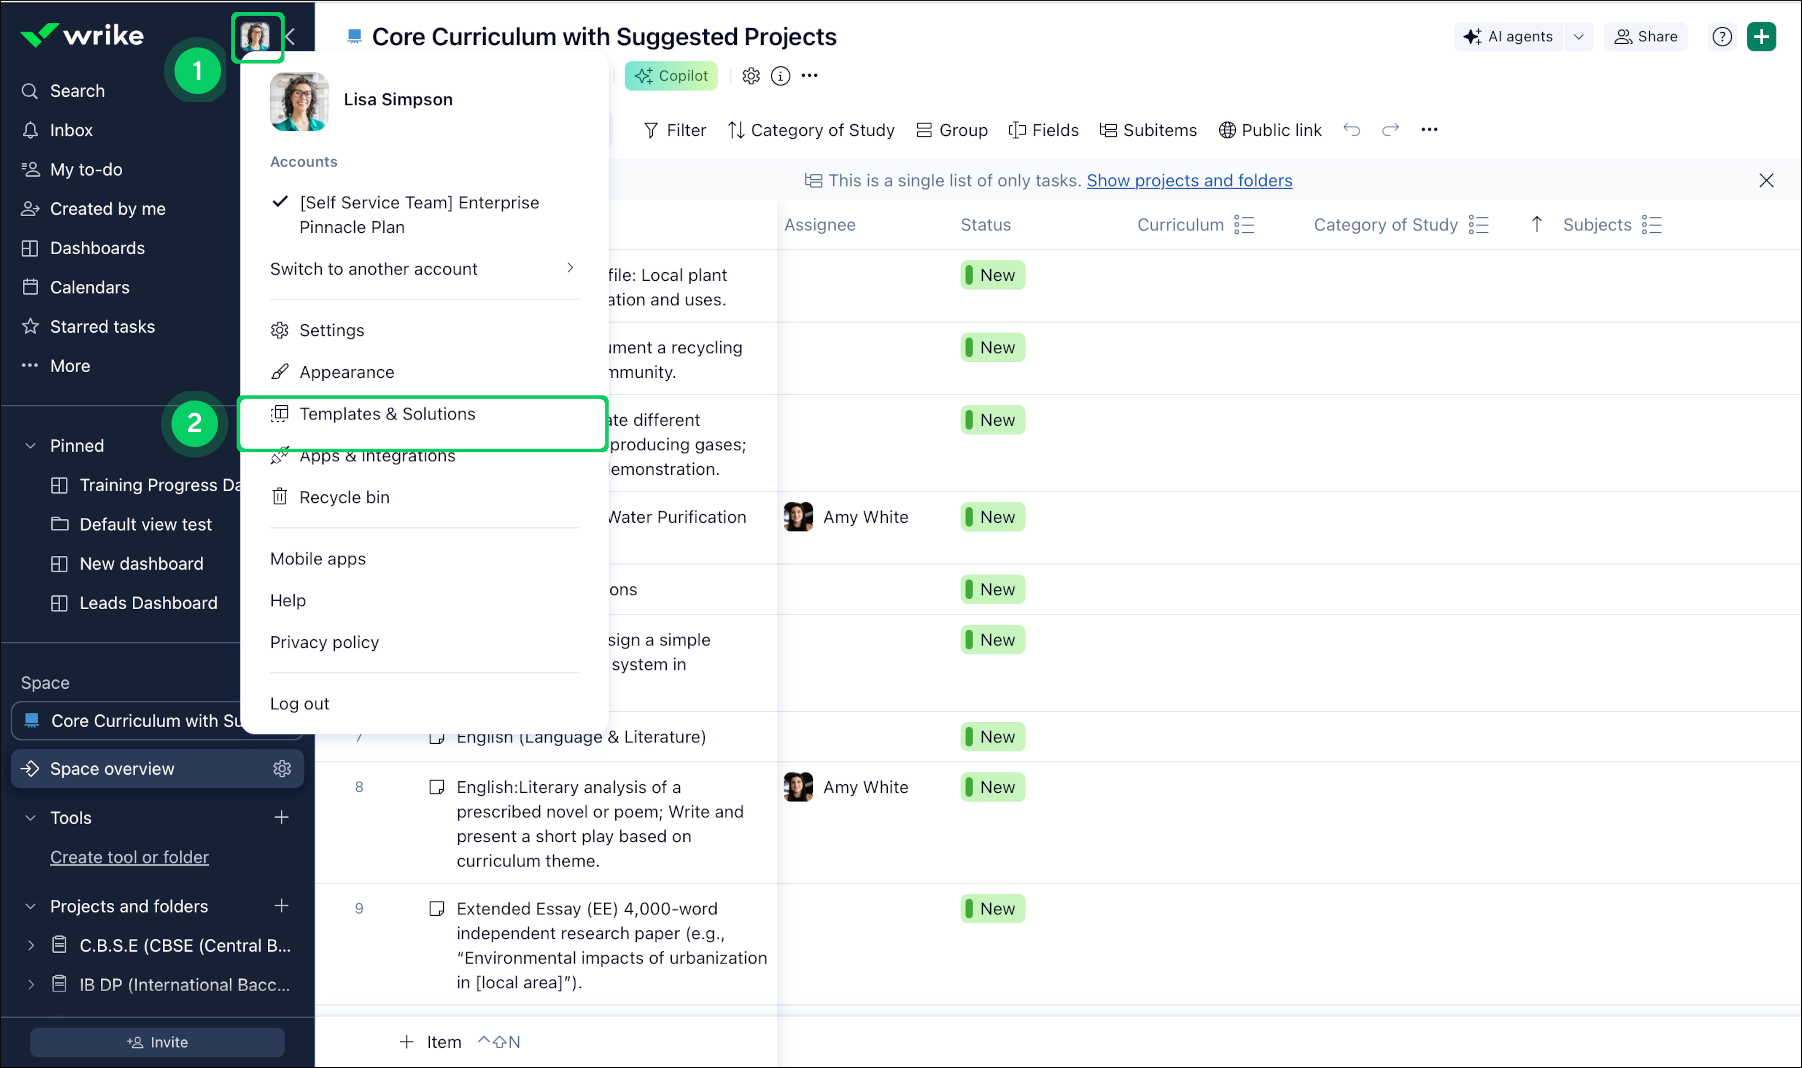Screen dimensions: 1802x1068
Task: Click the Copilot button
Action: pyautogui.click(x=671, y=76)
